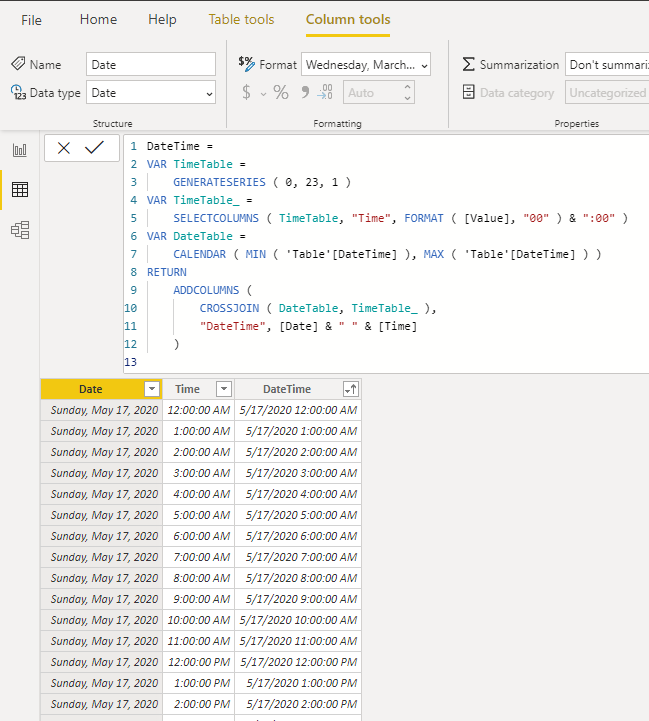Switch to the Help tab

[162, 19]
